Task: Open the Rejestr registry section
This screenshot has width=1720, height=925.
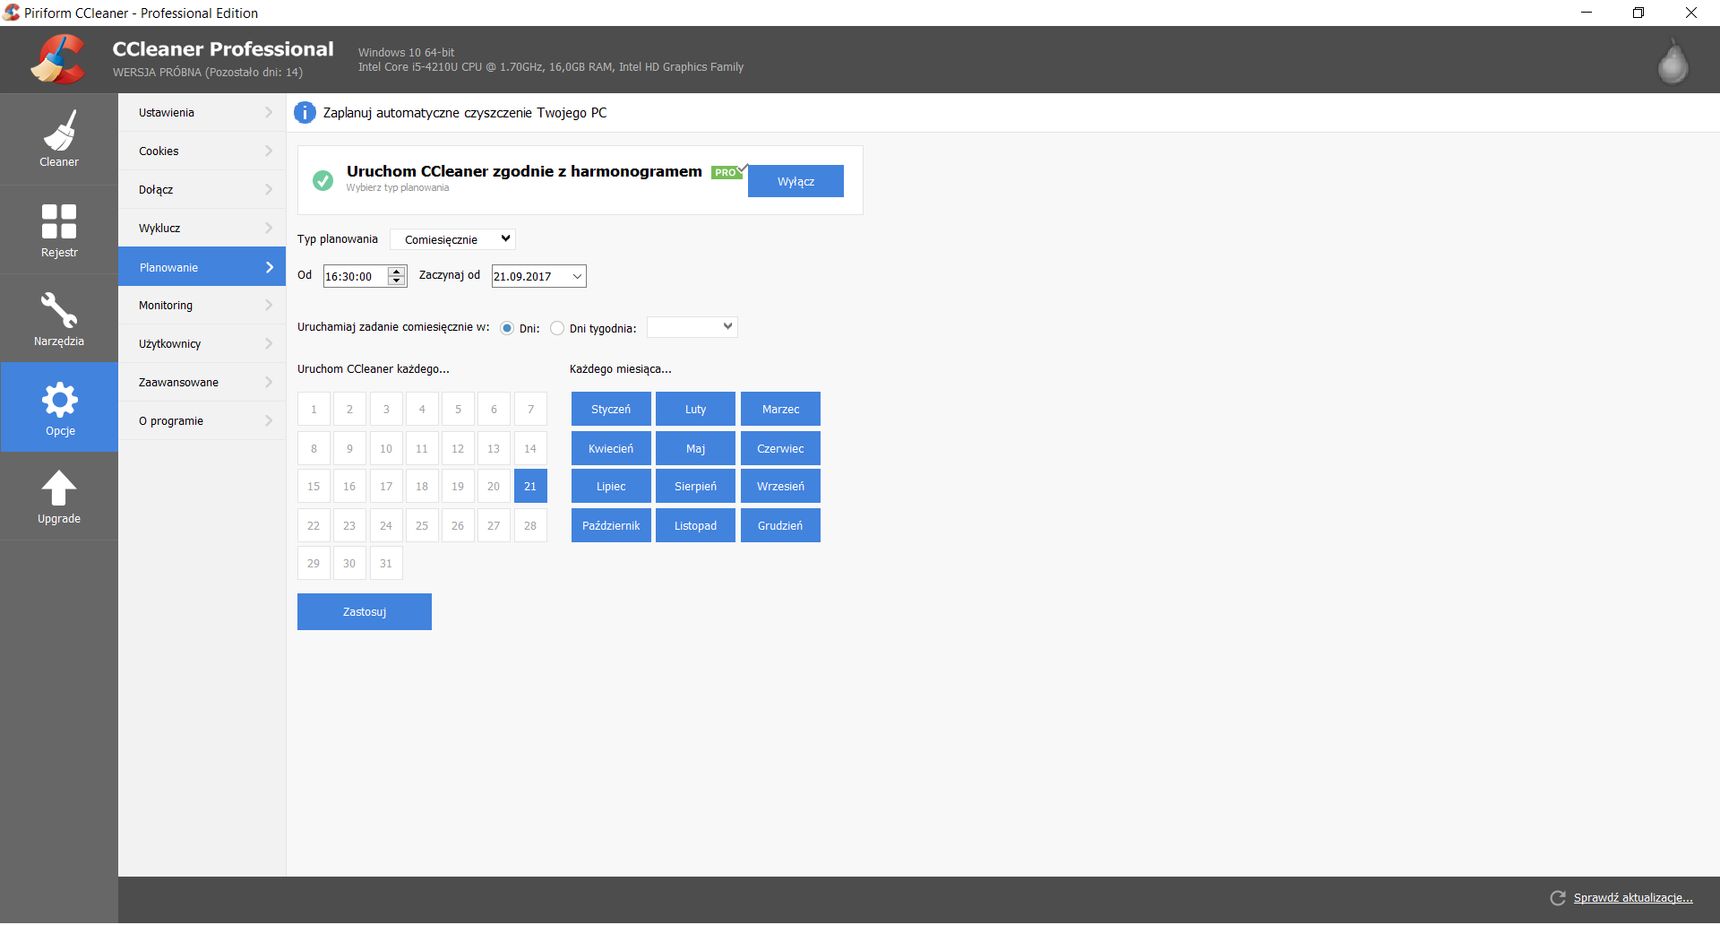Action: coord(59,230)
